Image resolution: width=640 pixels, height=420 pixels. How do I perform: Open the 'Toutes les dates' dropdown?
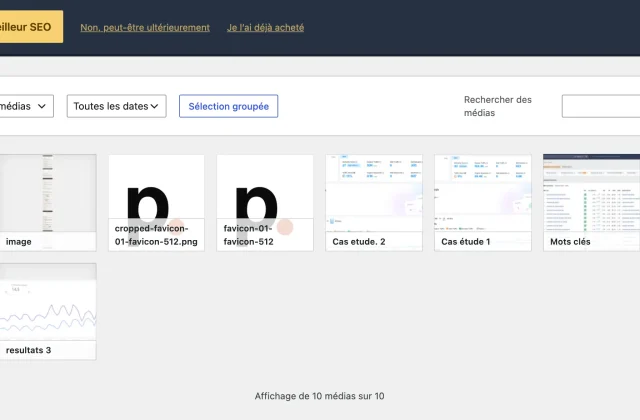116,106
